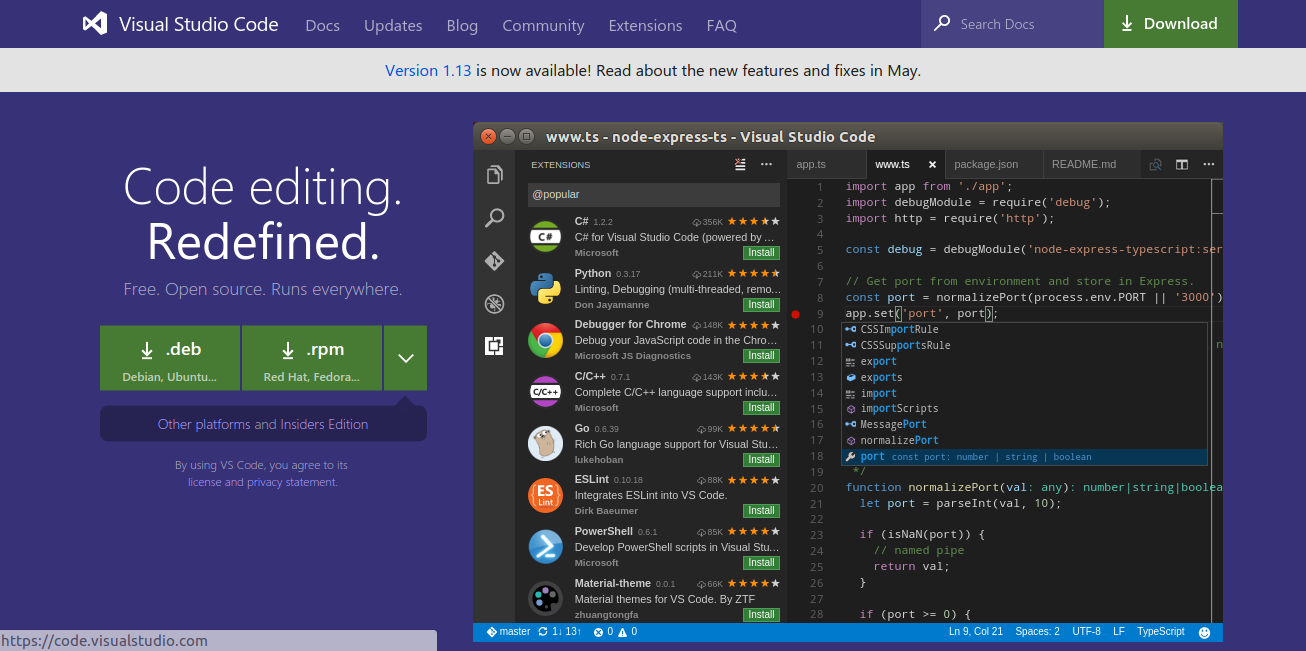The width and height of the screenshot is (1306, 651).
Task: Open the Version 1.13 link
Action: pos(428,70)
